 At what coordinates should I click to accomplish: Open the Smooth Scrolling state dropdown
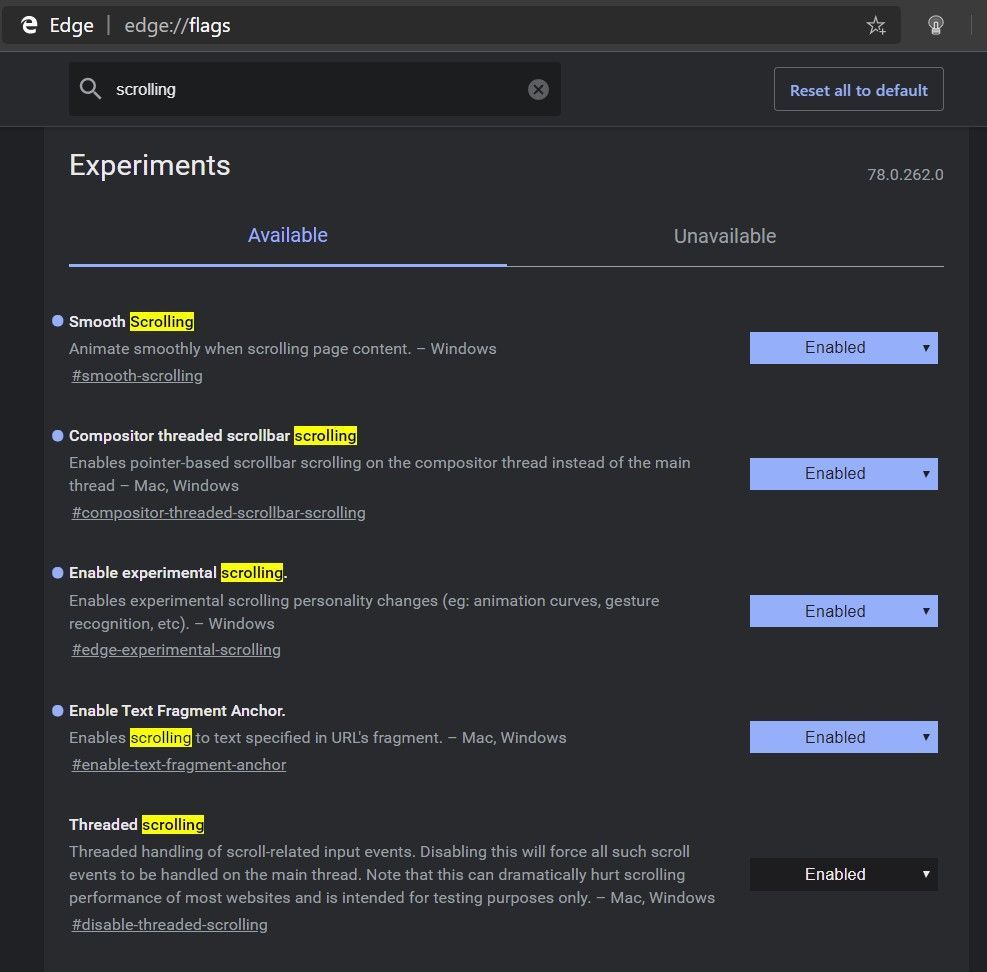click(x=843, y=348)
